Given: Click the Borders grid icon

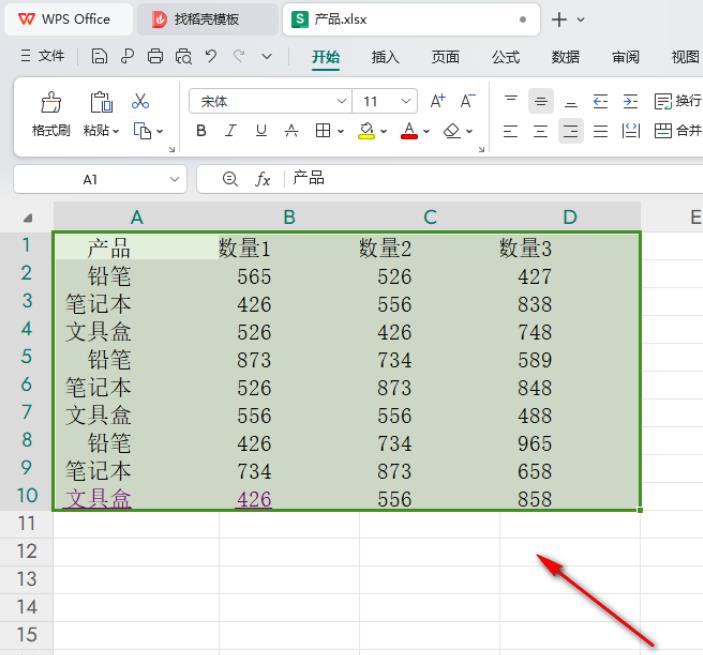Looking at the screenshot, I should [x=323, y=130].
